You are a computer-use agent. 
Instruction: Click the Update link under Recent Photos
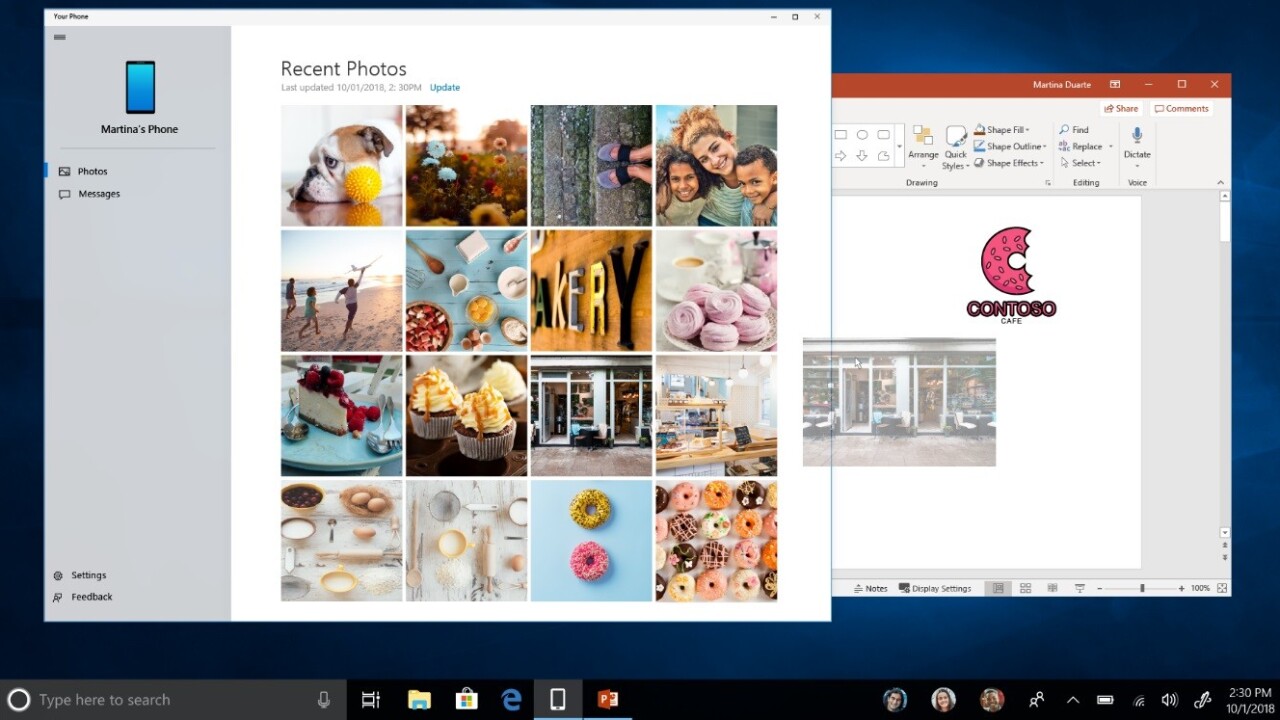[445, 88]
